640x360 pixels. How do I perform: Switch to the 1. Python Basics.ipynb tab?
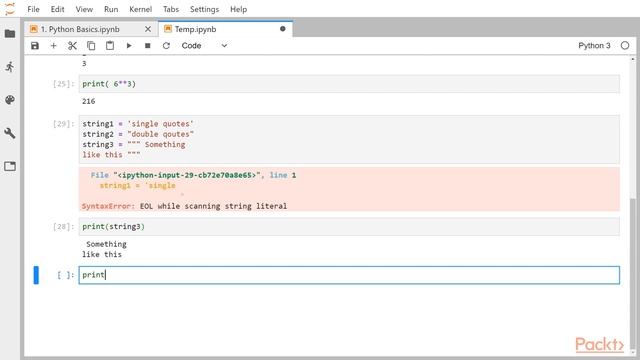tap(91, 29)
